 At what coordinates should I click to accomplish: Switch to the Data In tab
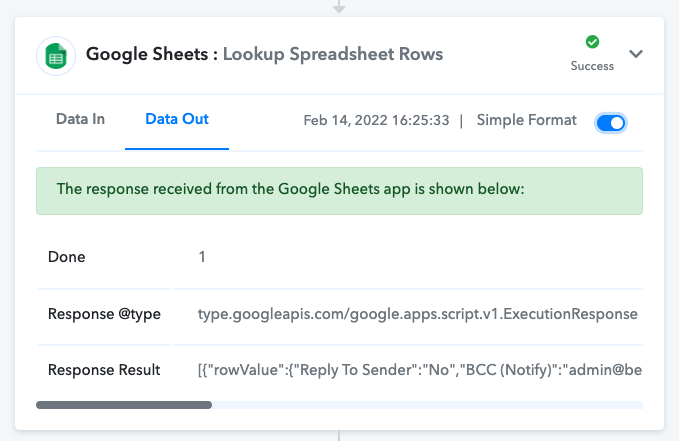click(81, 119)
